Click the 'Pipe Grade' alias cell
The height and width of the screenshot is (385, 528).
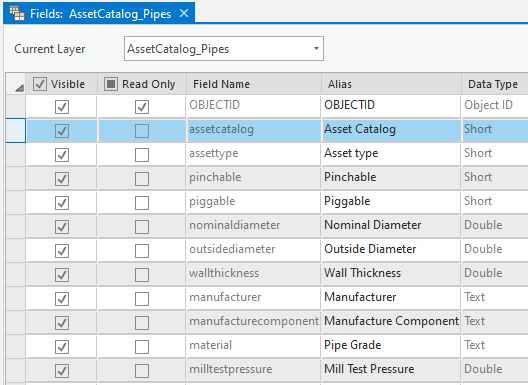391,346
